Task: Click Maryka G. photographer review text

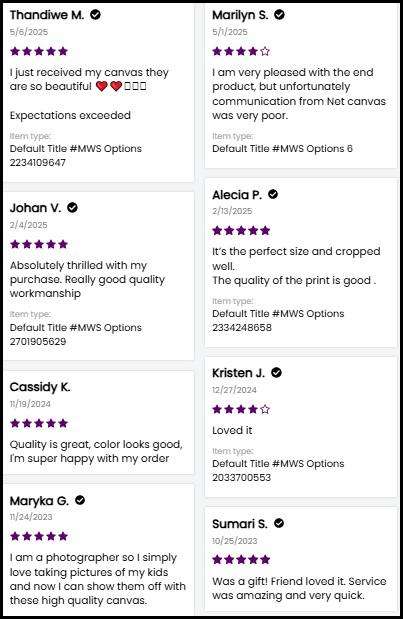Action: pyautogui.click(x=97, y=579)
